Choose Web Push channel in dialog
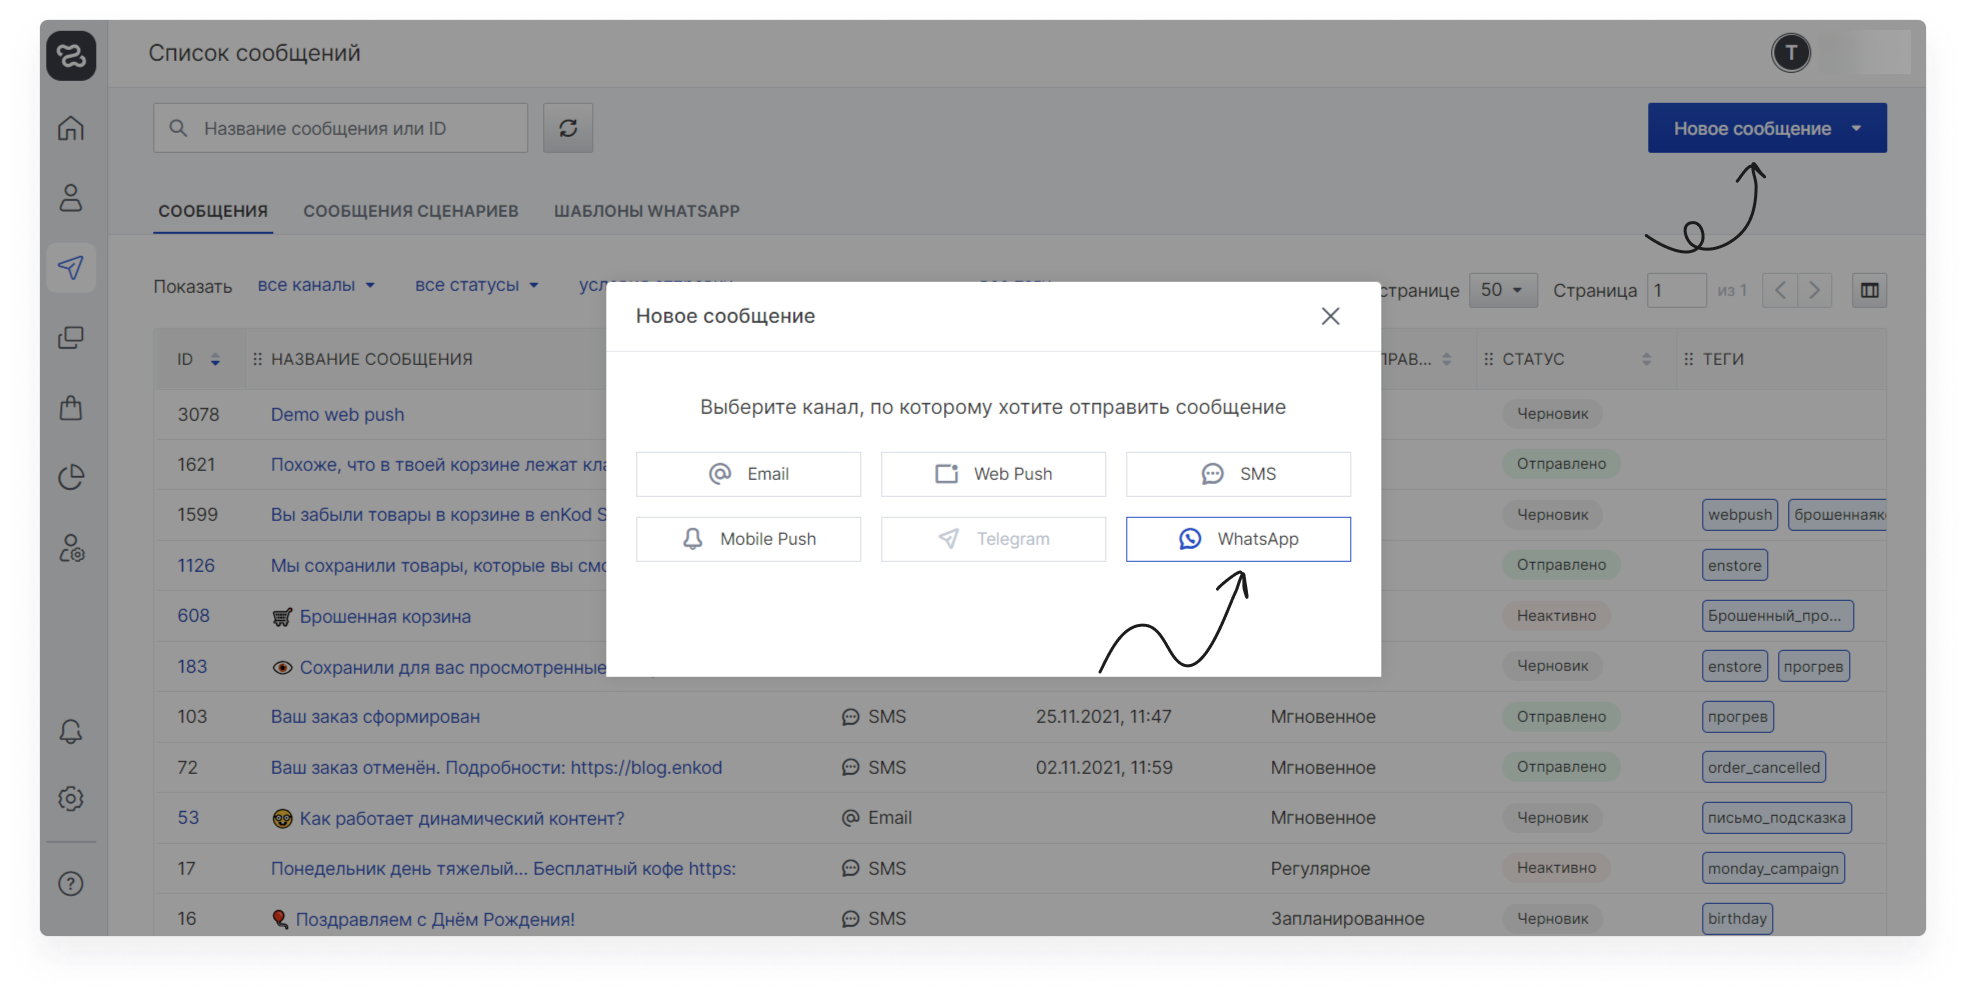Viewport: 1966px width, 996px height. coord(993,474)
